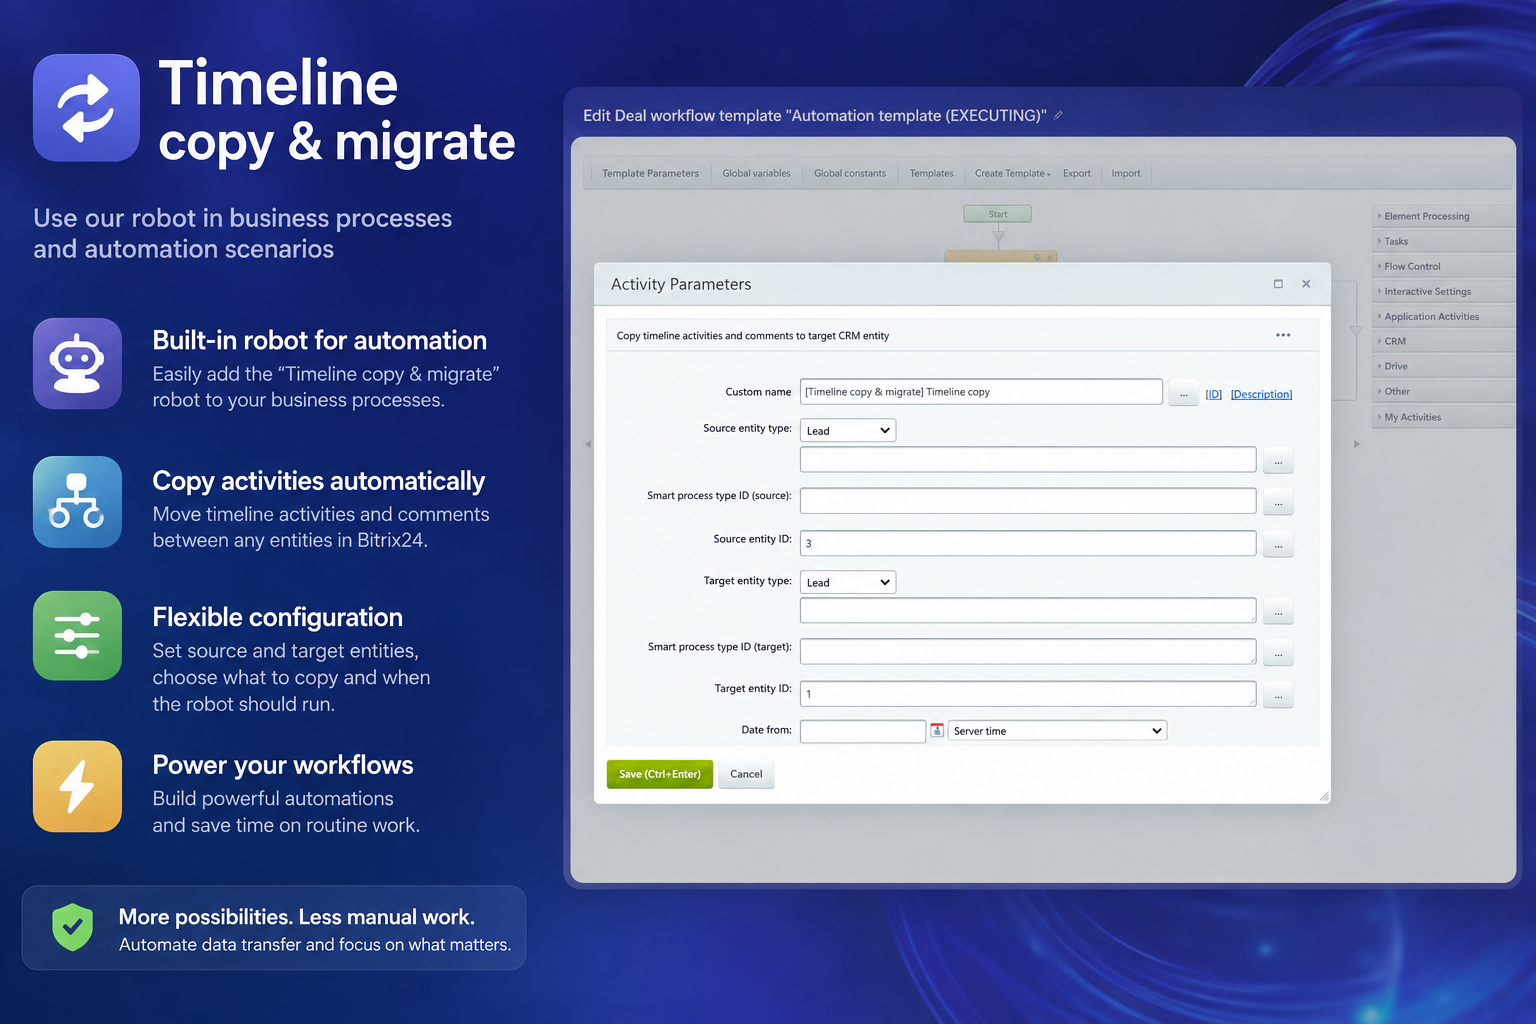Screen dimensions: 1536x1024
Task: Open the Create Template dropdown menu
Action: pos(1012,173)
